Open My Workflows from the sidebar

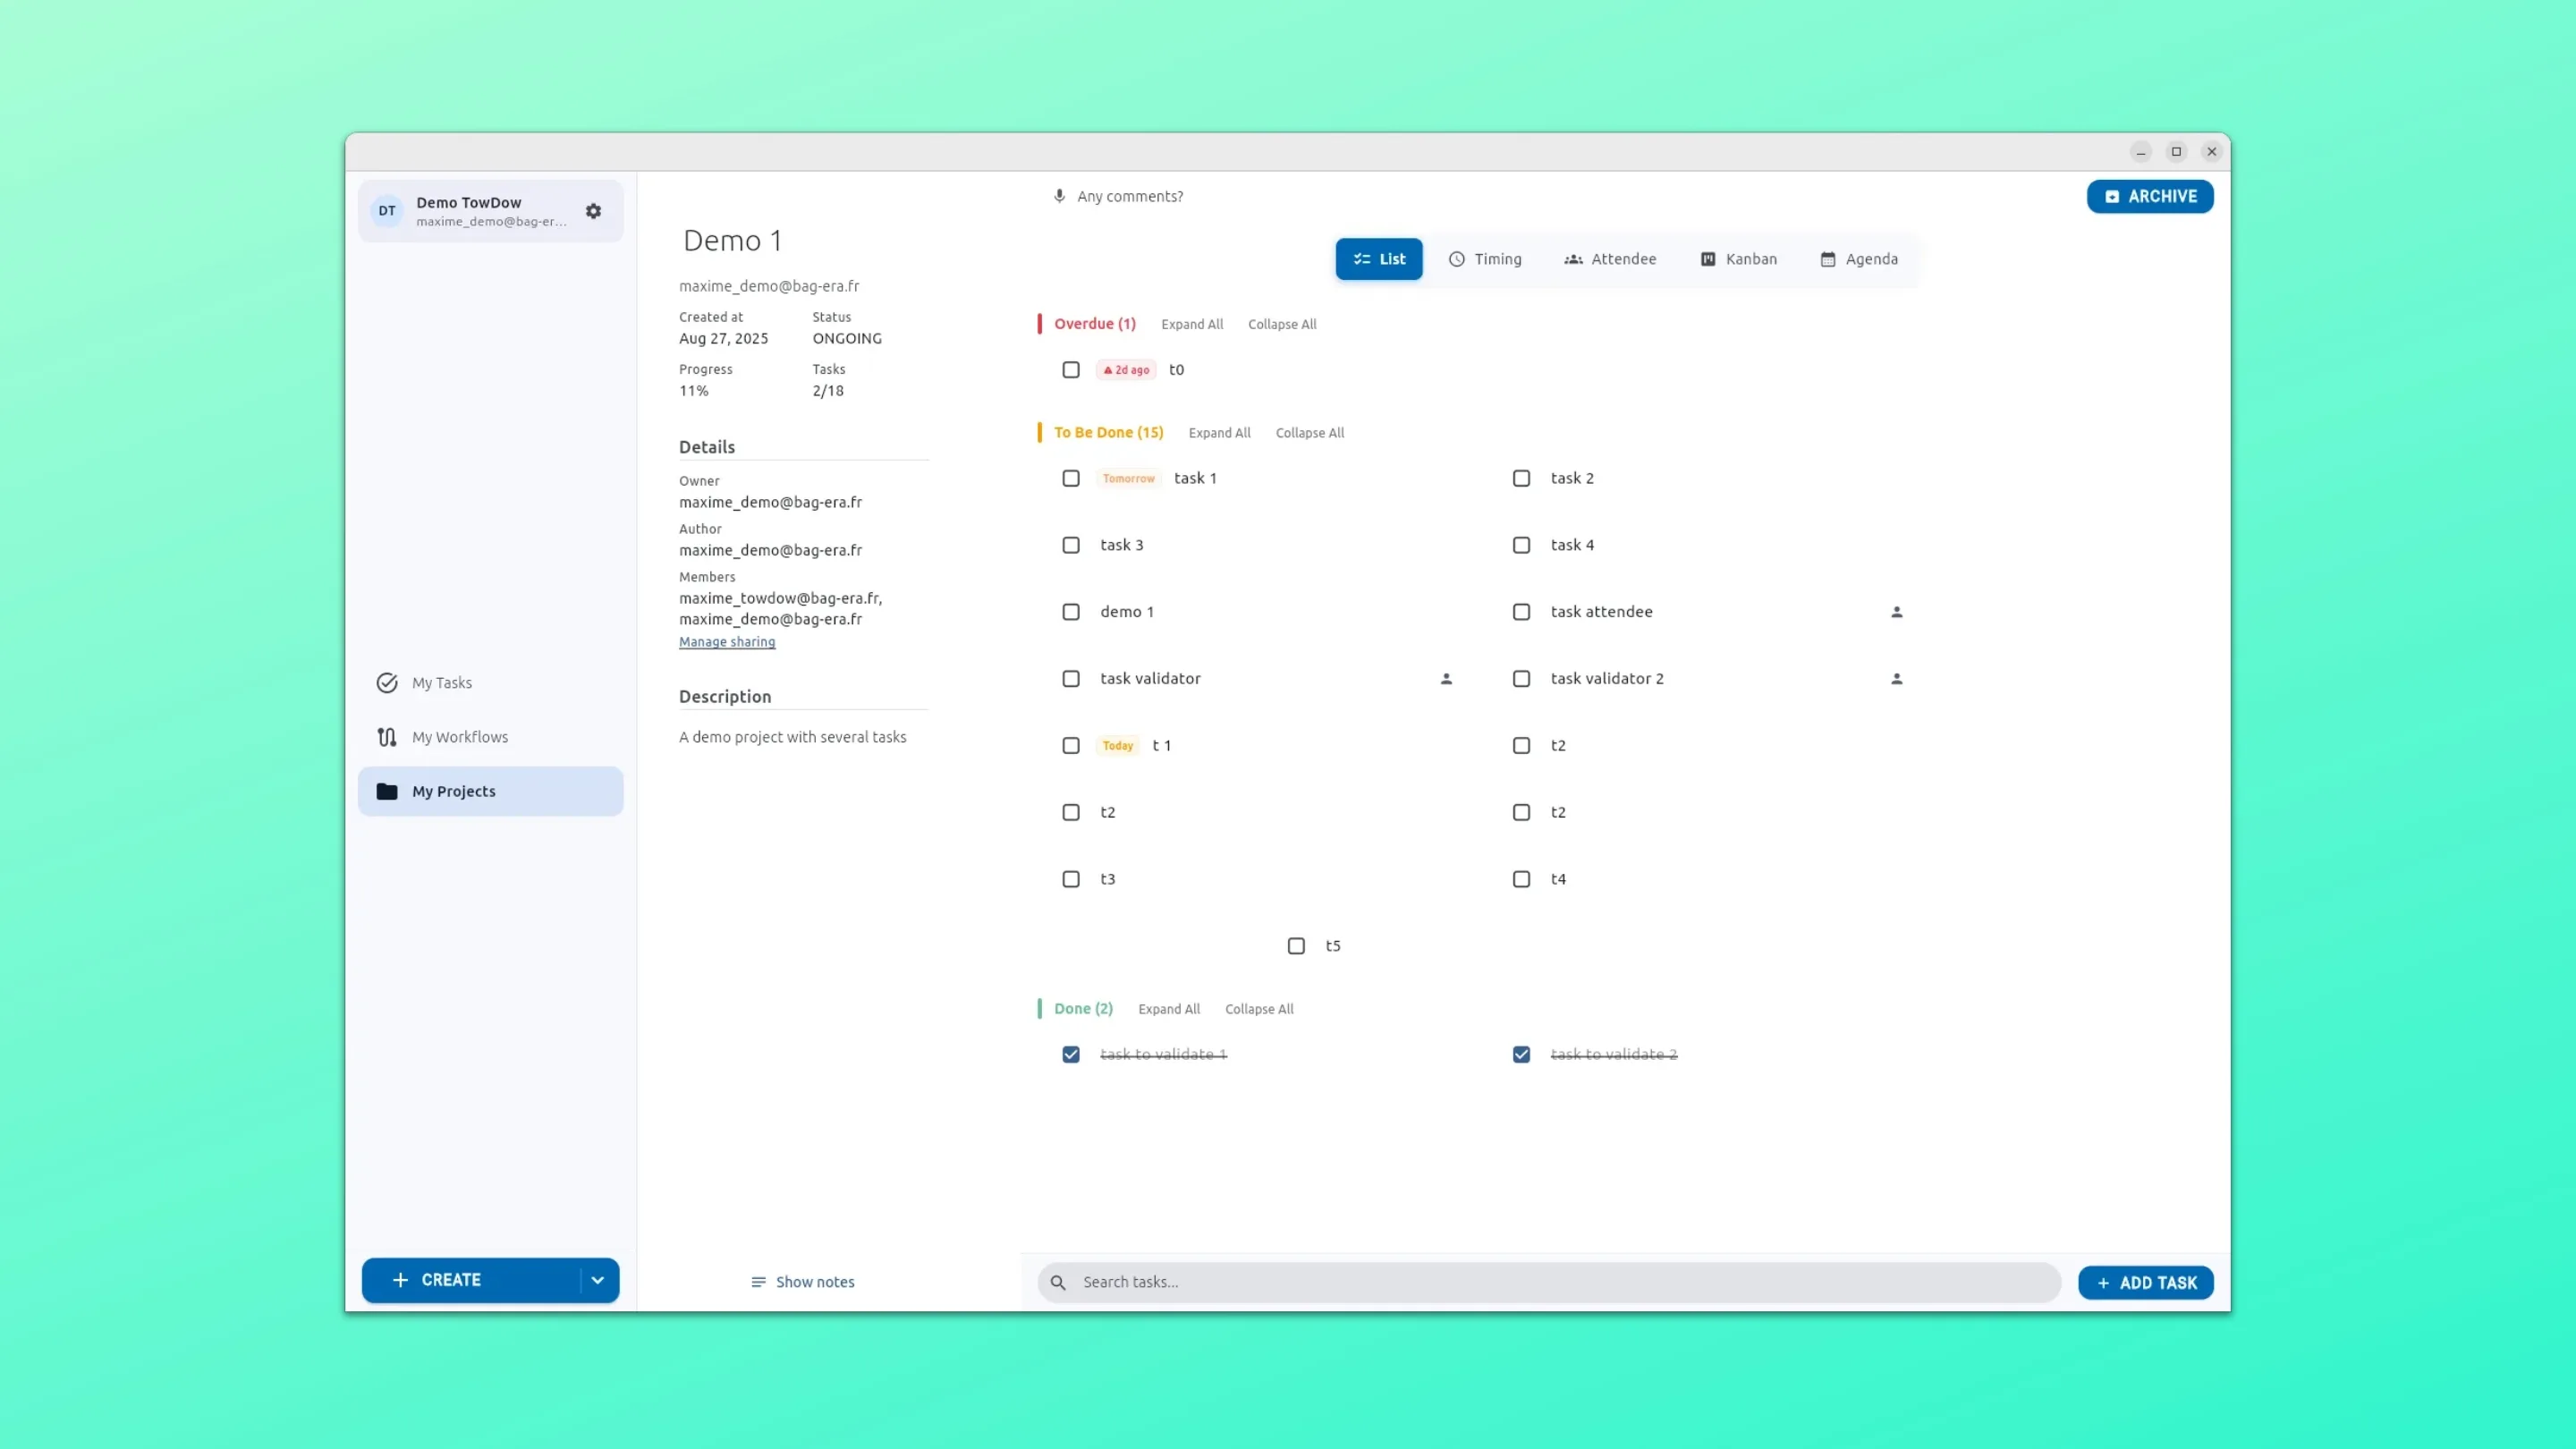tap(459, 737)
